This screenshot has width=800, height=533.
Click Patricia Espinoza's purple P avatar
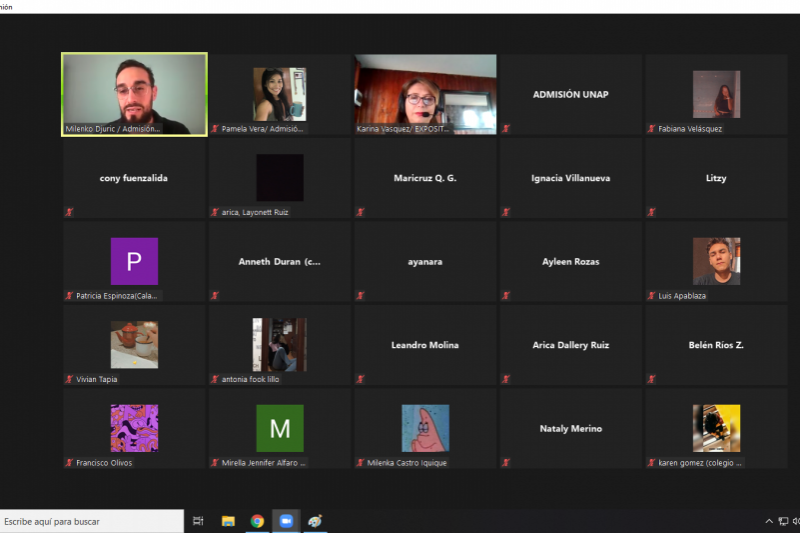(134, 261)
